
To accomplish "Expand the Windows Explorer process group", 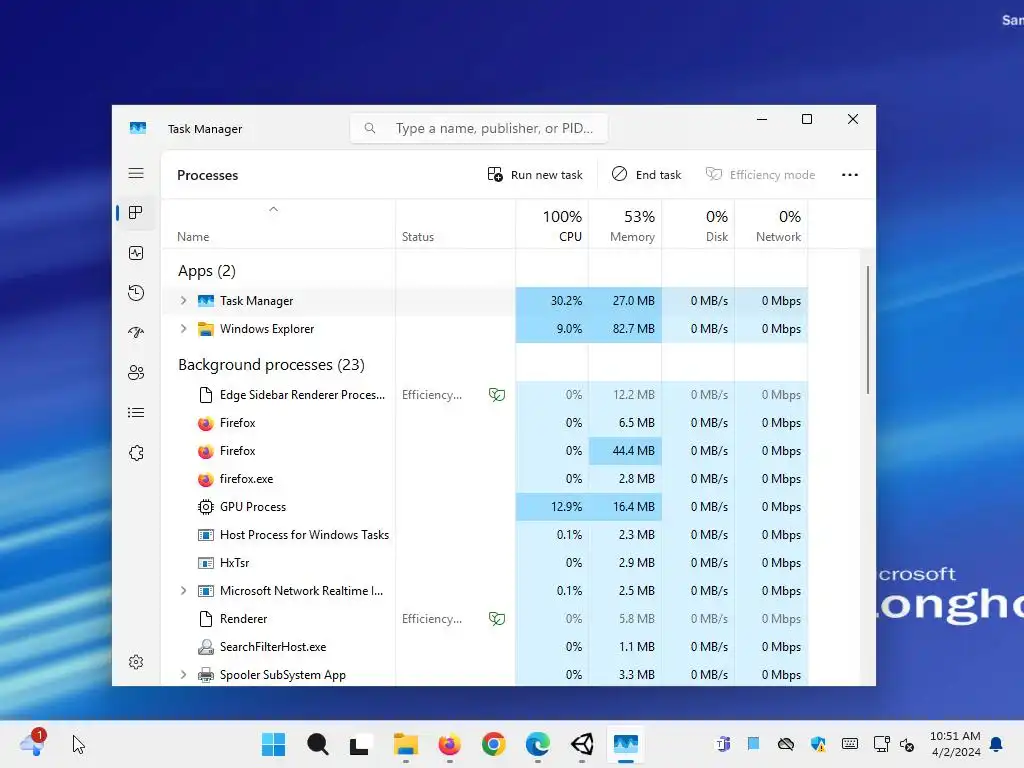I will click(184, 328).
